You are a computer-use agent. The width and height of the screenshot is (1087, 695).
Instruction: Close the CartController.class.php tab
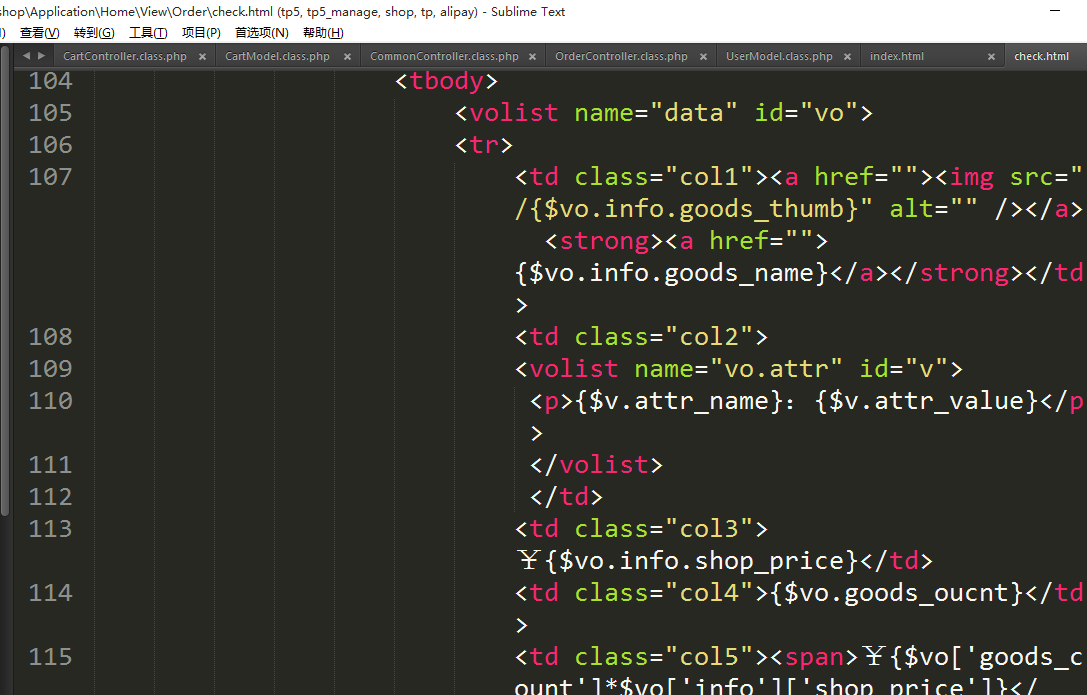[202, 57]
